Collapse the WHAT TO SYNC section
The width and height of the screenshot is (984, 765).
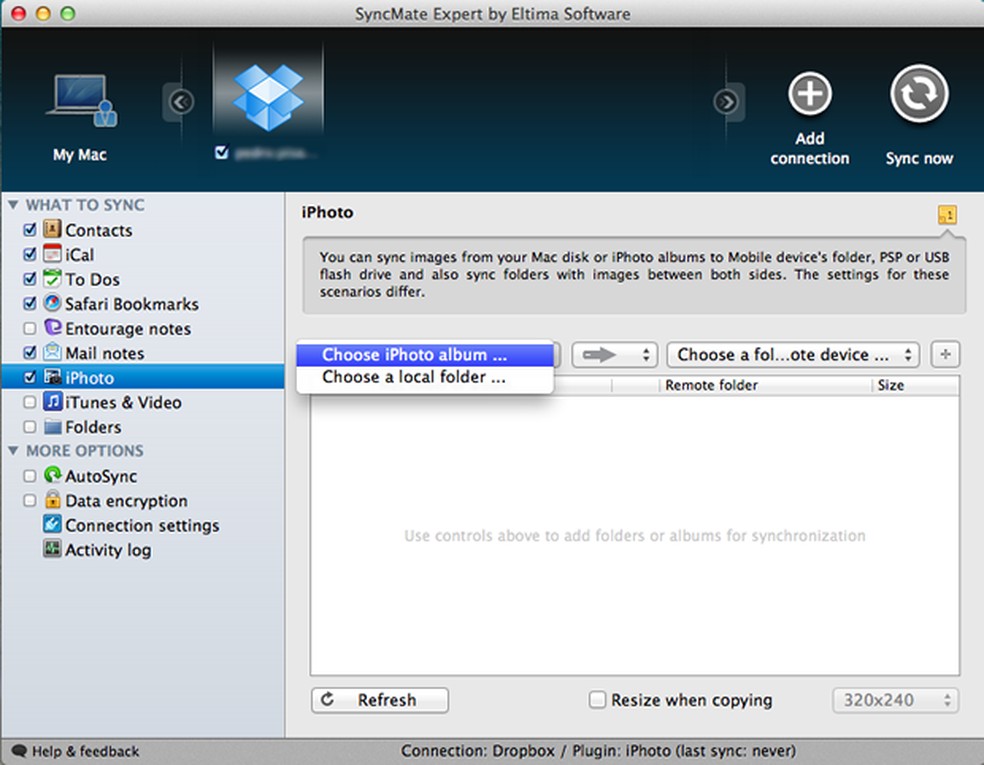tap(14, 204)
